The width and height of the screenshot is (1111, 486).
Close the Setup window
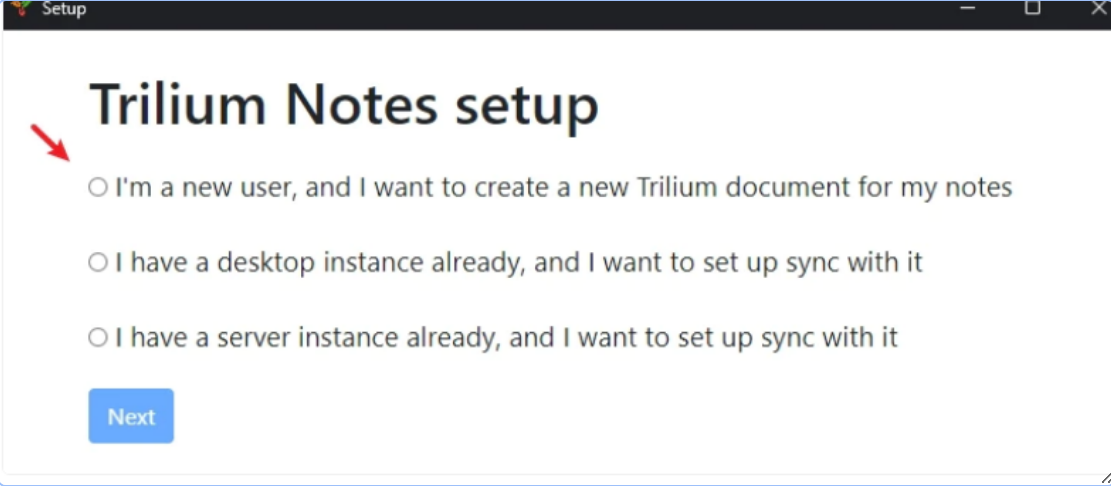click(x=1098, y=8)
